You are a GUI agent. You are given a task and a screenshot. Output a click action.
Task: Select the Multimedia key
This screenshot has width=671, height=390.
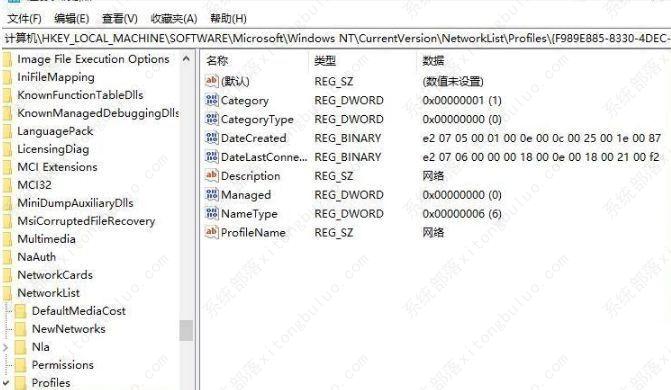(x=46, y=239)
